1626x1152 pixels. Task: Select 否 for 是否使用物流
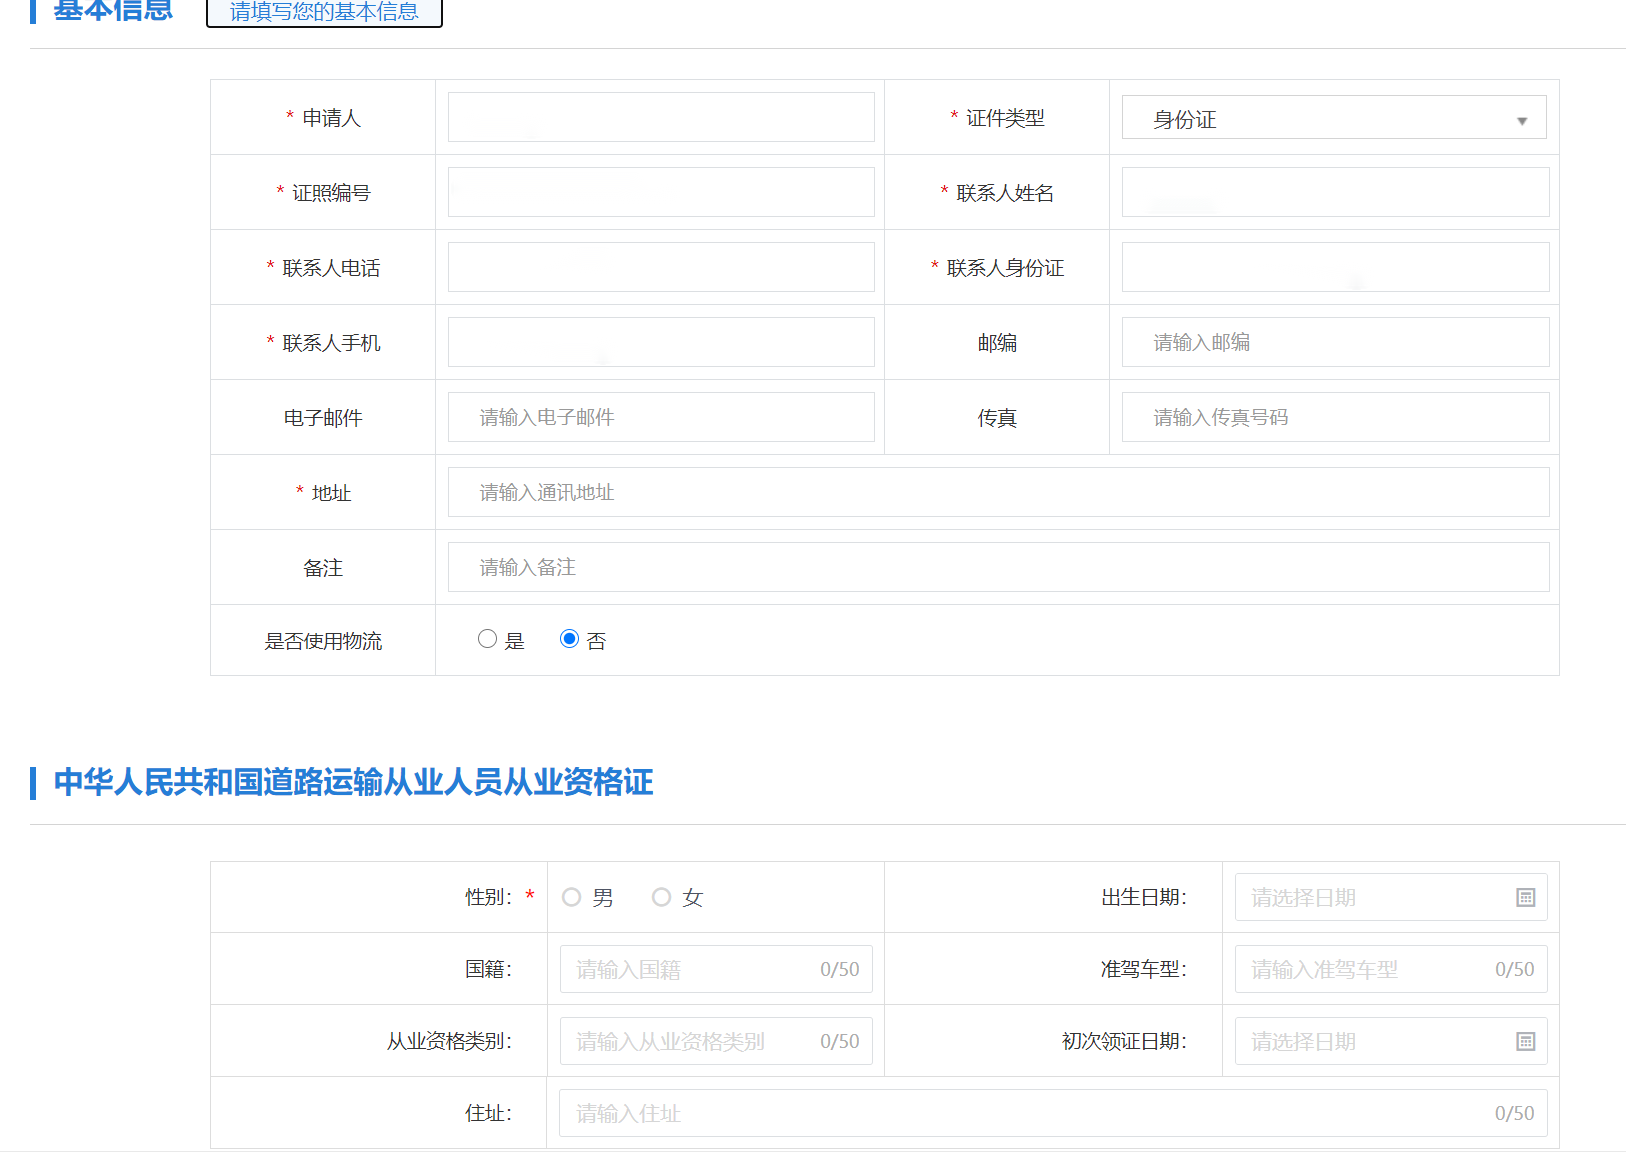pos(569,639)
